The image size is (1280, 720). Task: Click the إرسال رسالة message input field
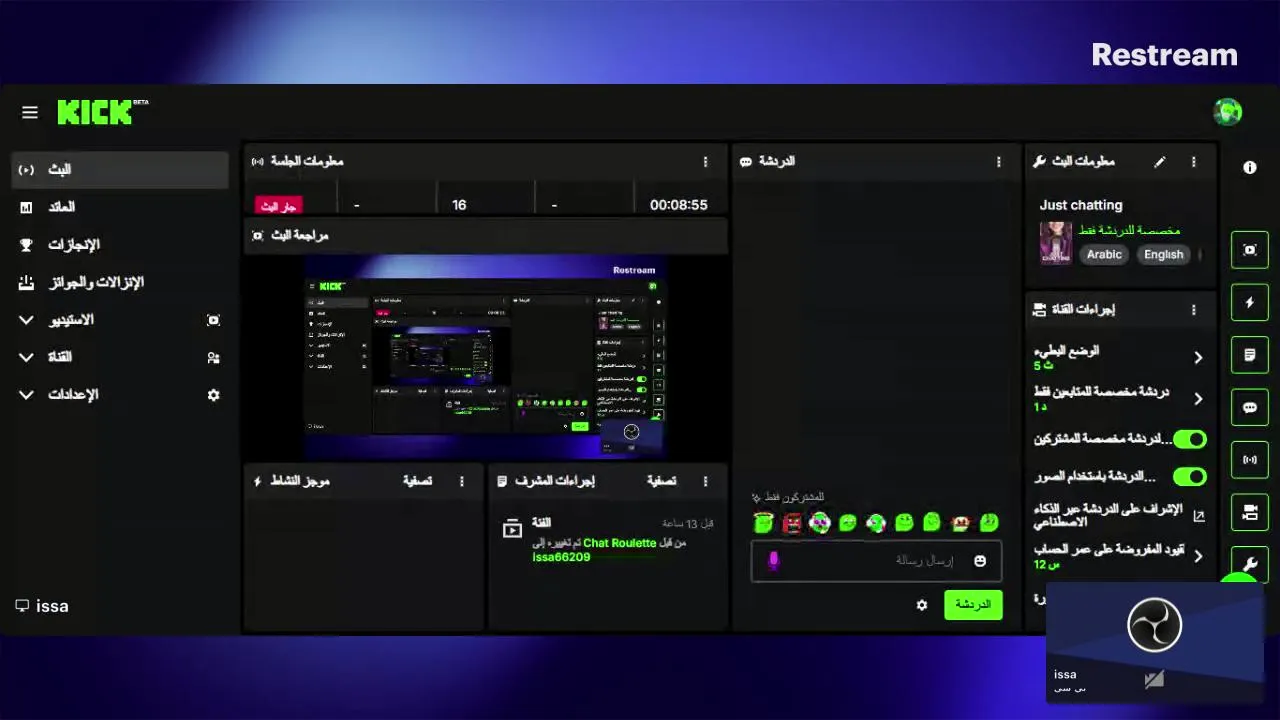point(876,561)
